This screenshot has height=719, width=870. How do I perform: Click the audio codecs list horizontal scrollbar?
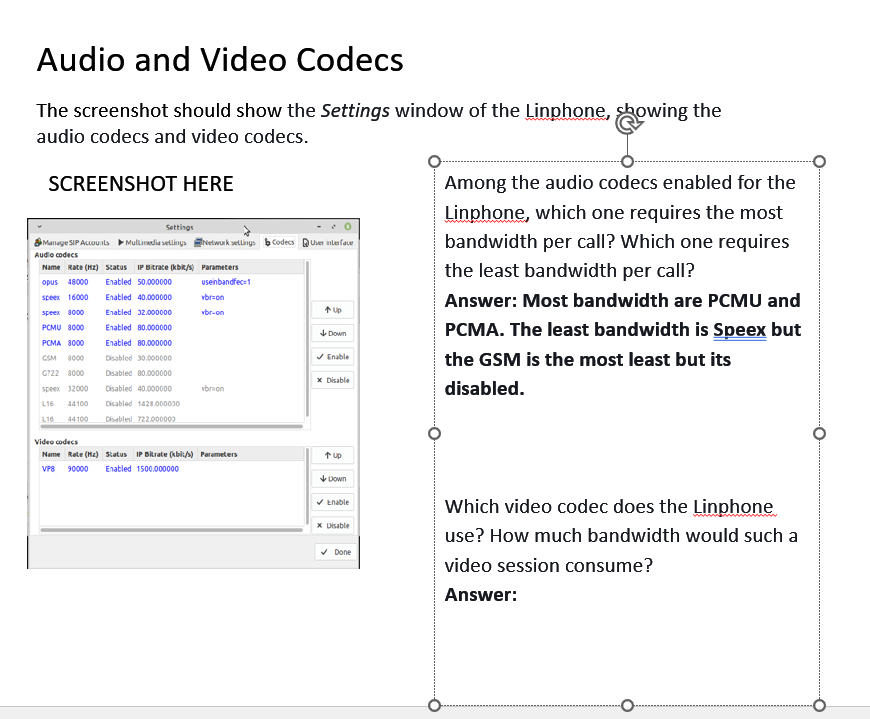click(171, 427)
